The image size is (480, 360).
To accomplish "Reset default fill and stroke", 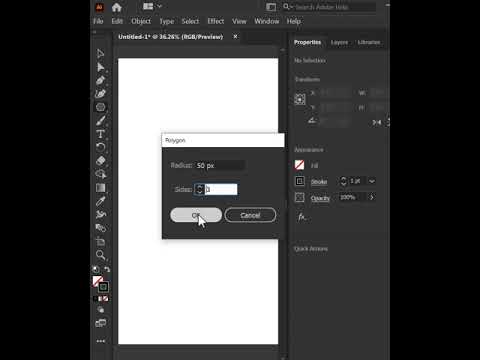I will click(x=96, y=269).
